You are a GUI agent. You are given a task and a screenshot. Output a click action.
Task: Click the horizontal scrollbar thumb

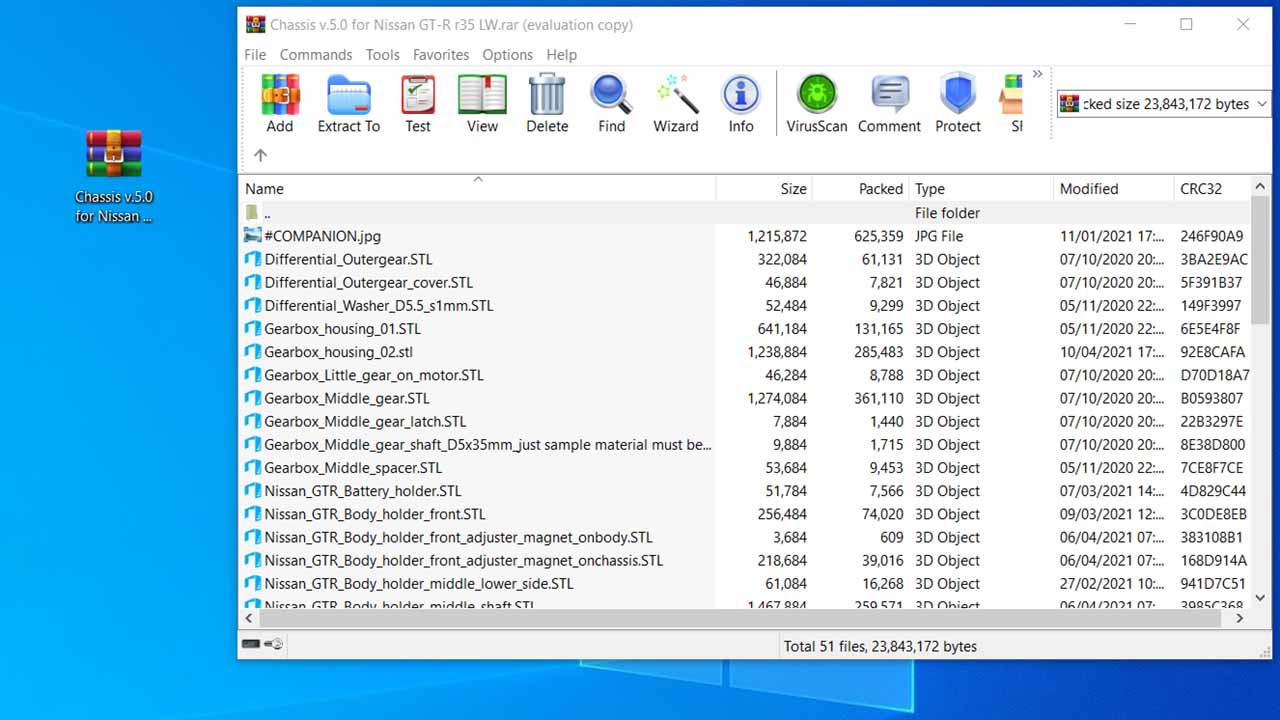pos(741,618)
